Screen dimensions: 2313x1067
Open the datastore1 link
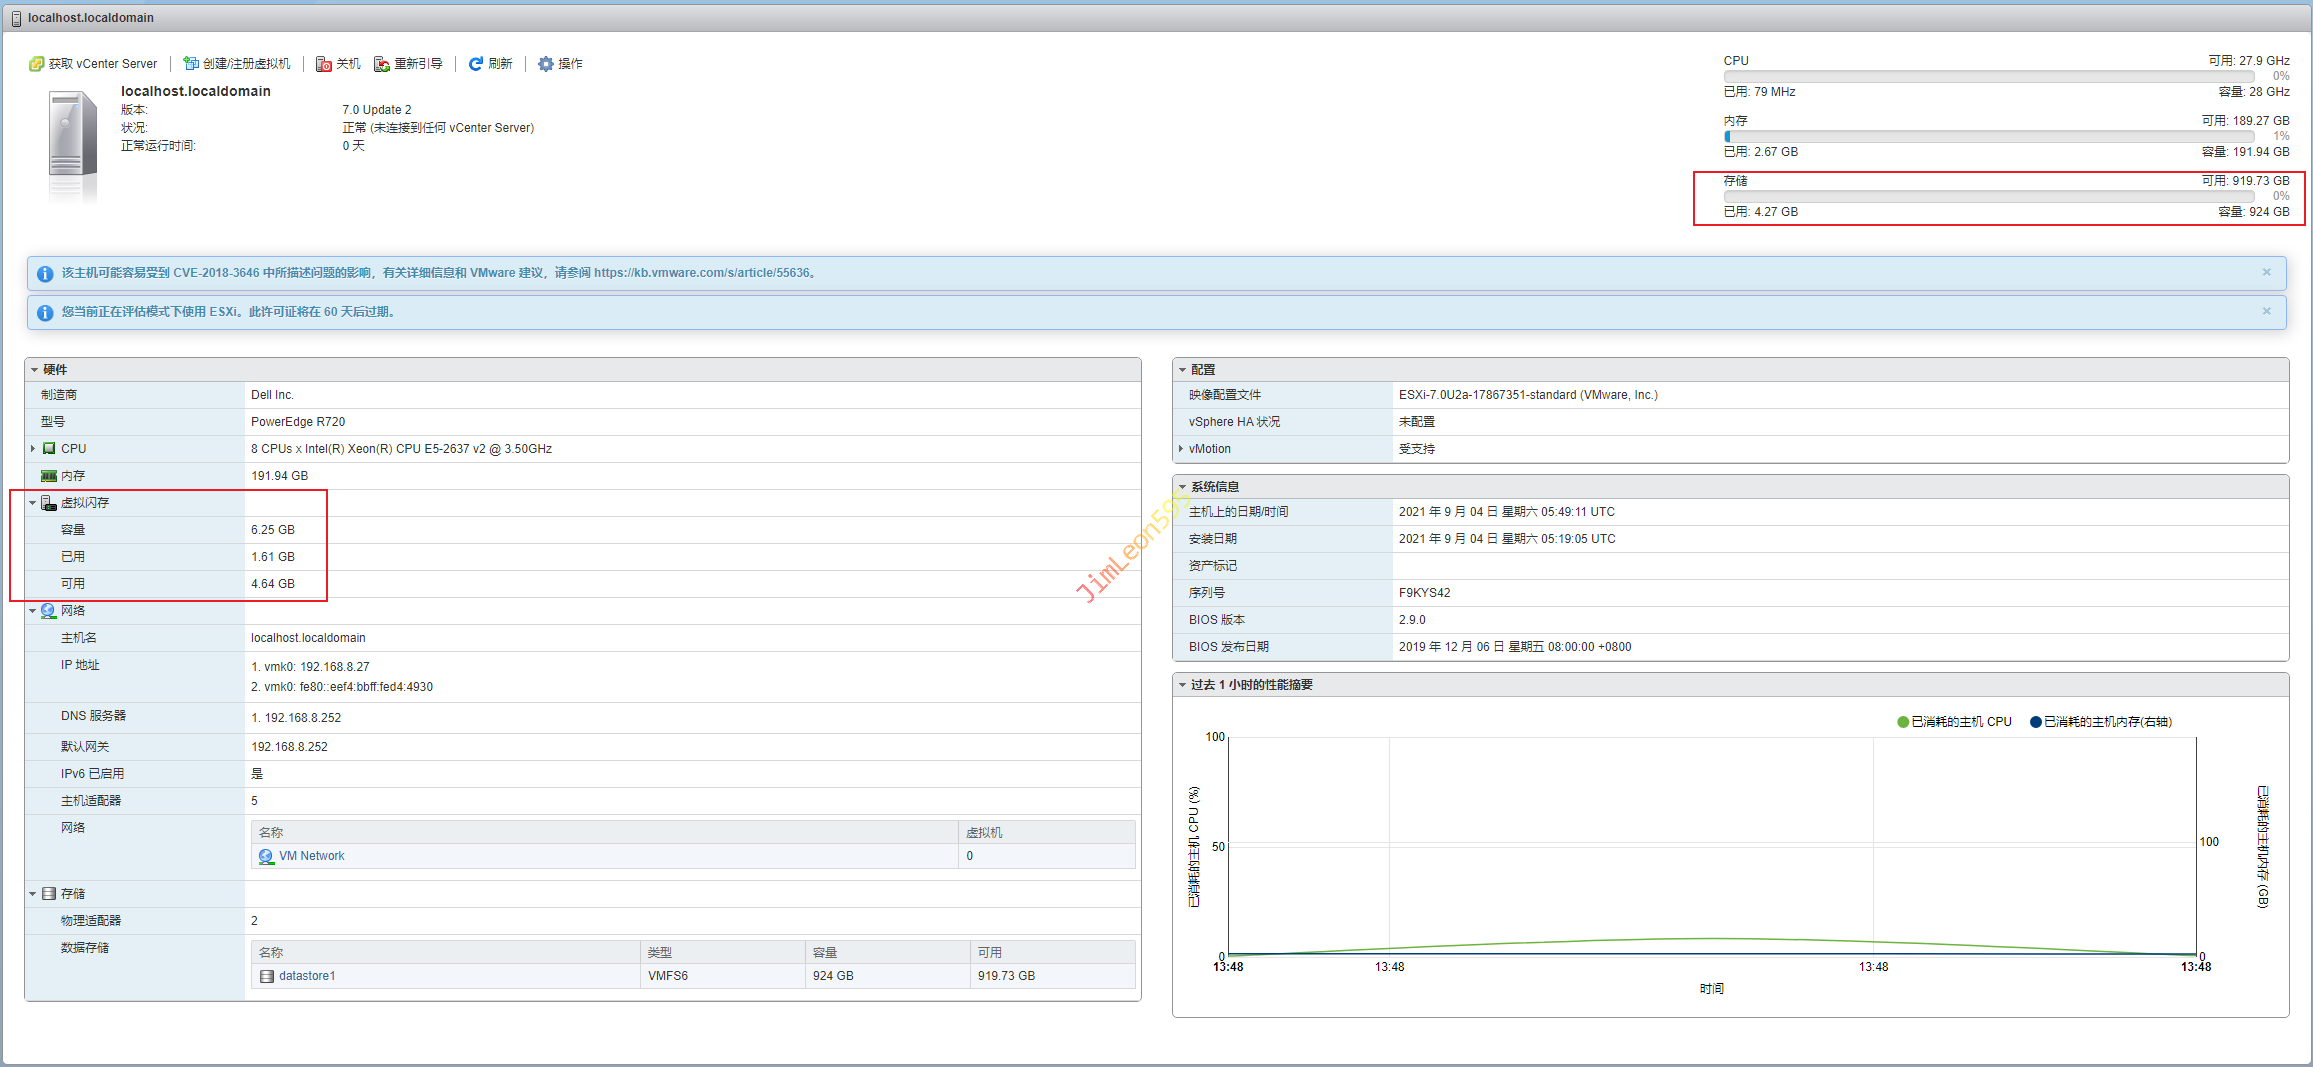coord(307,976)
